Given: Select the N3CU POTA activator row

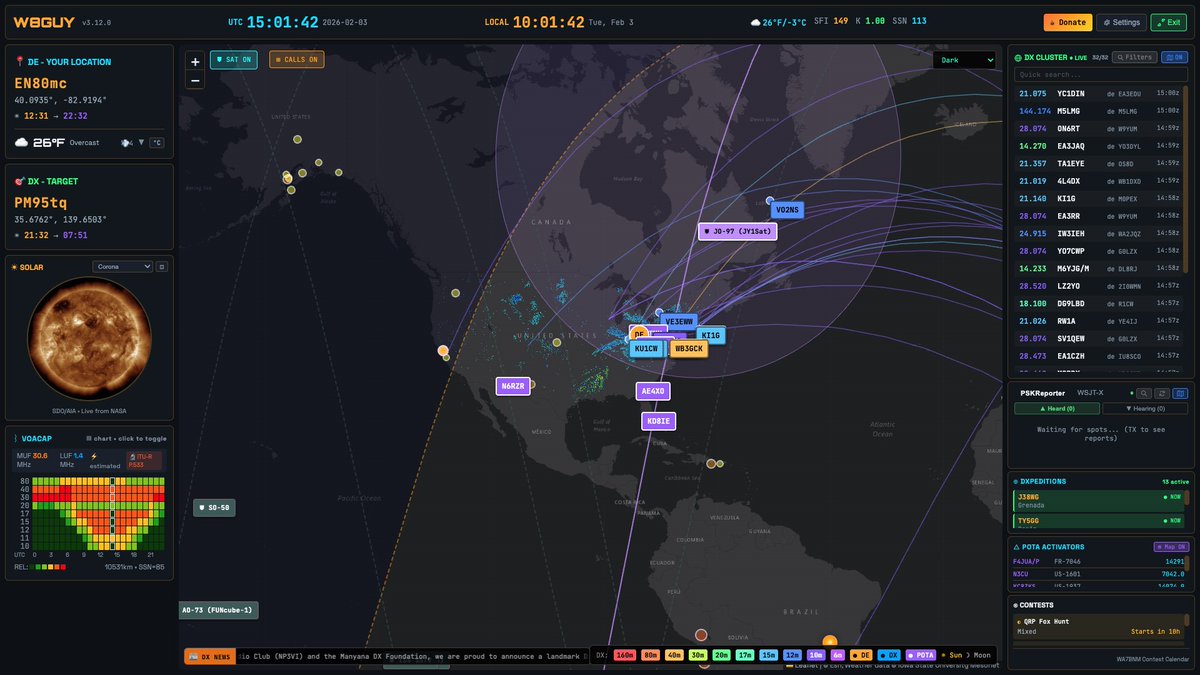Looking at the screenshot, I should [1100, 574].
